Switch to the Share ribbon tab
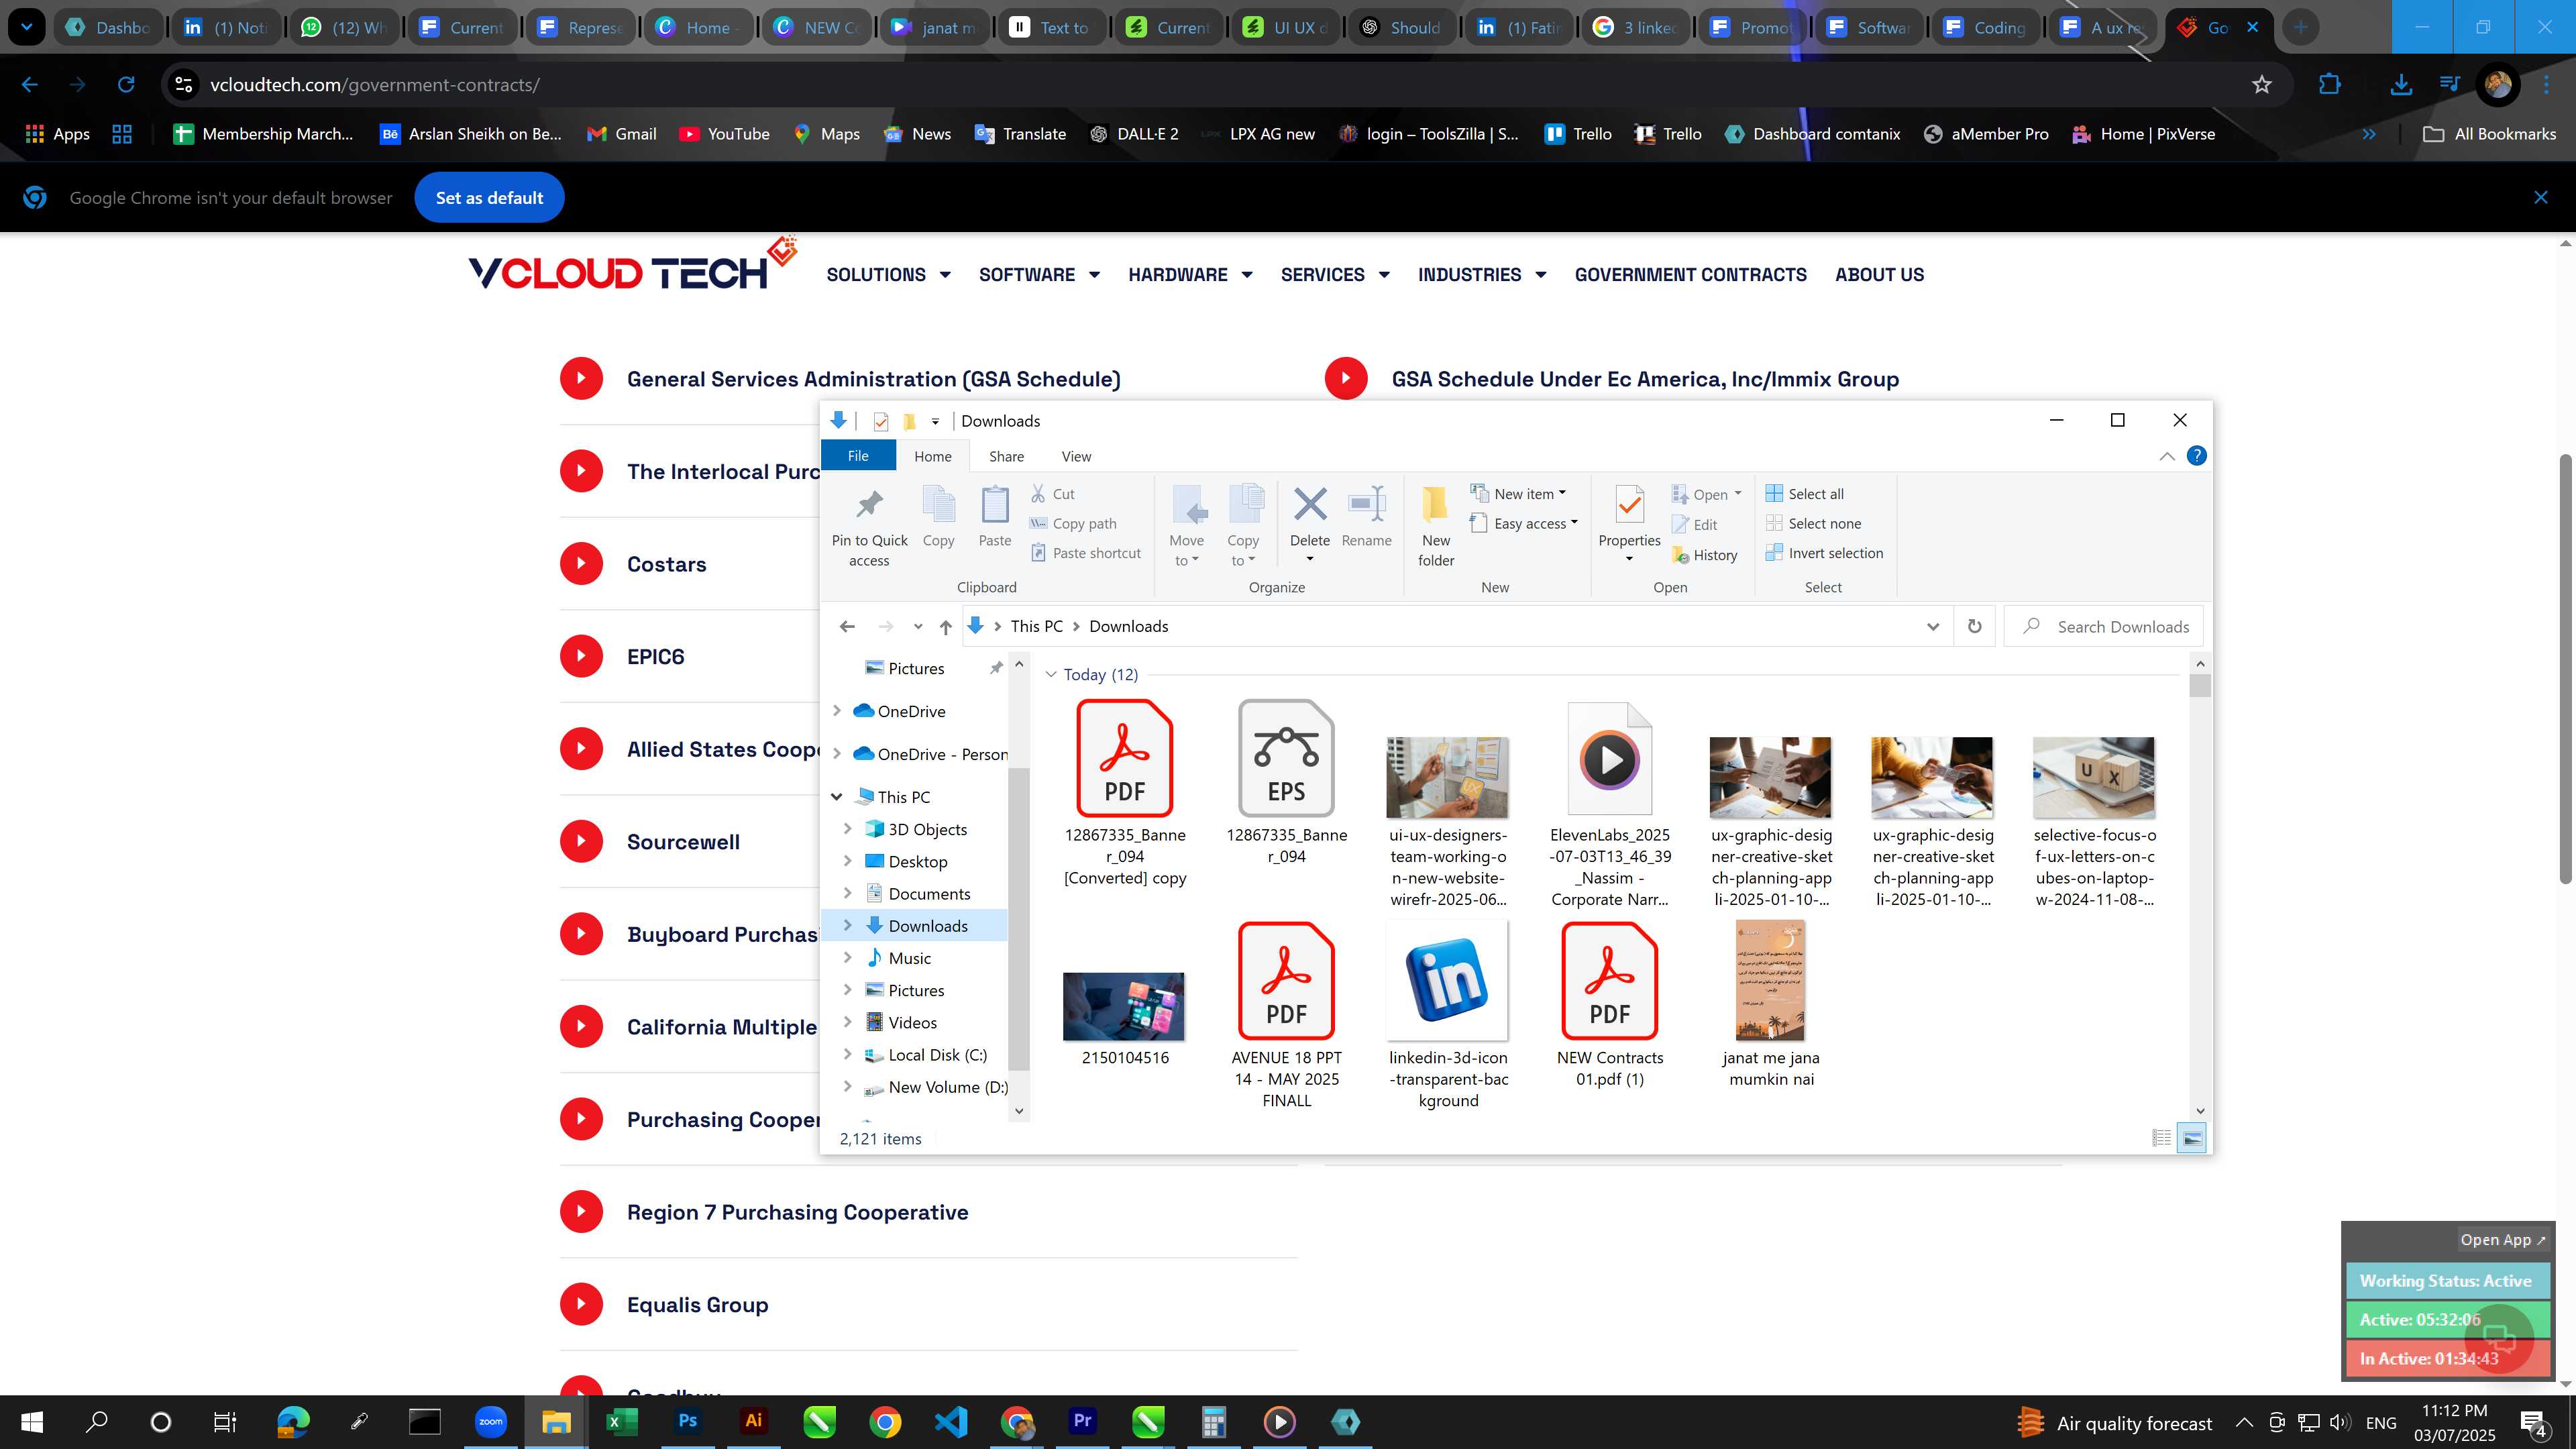2576x1449 pixels. point(1006,456)
